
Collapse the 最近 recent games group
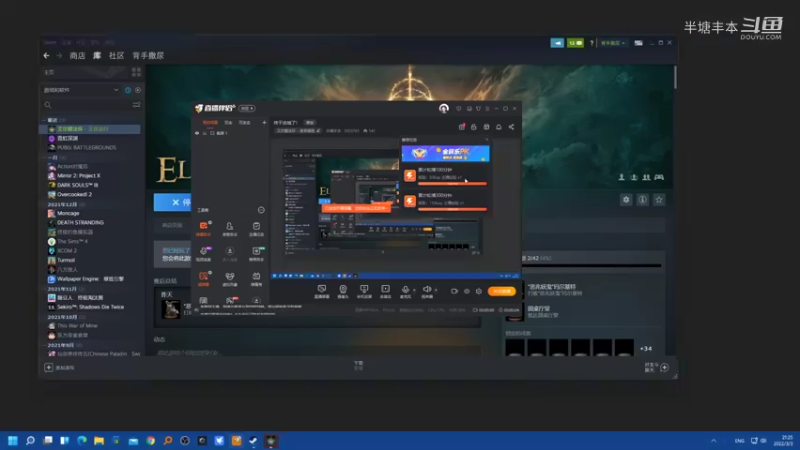pyautogui.click(x=44, y=120)
